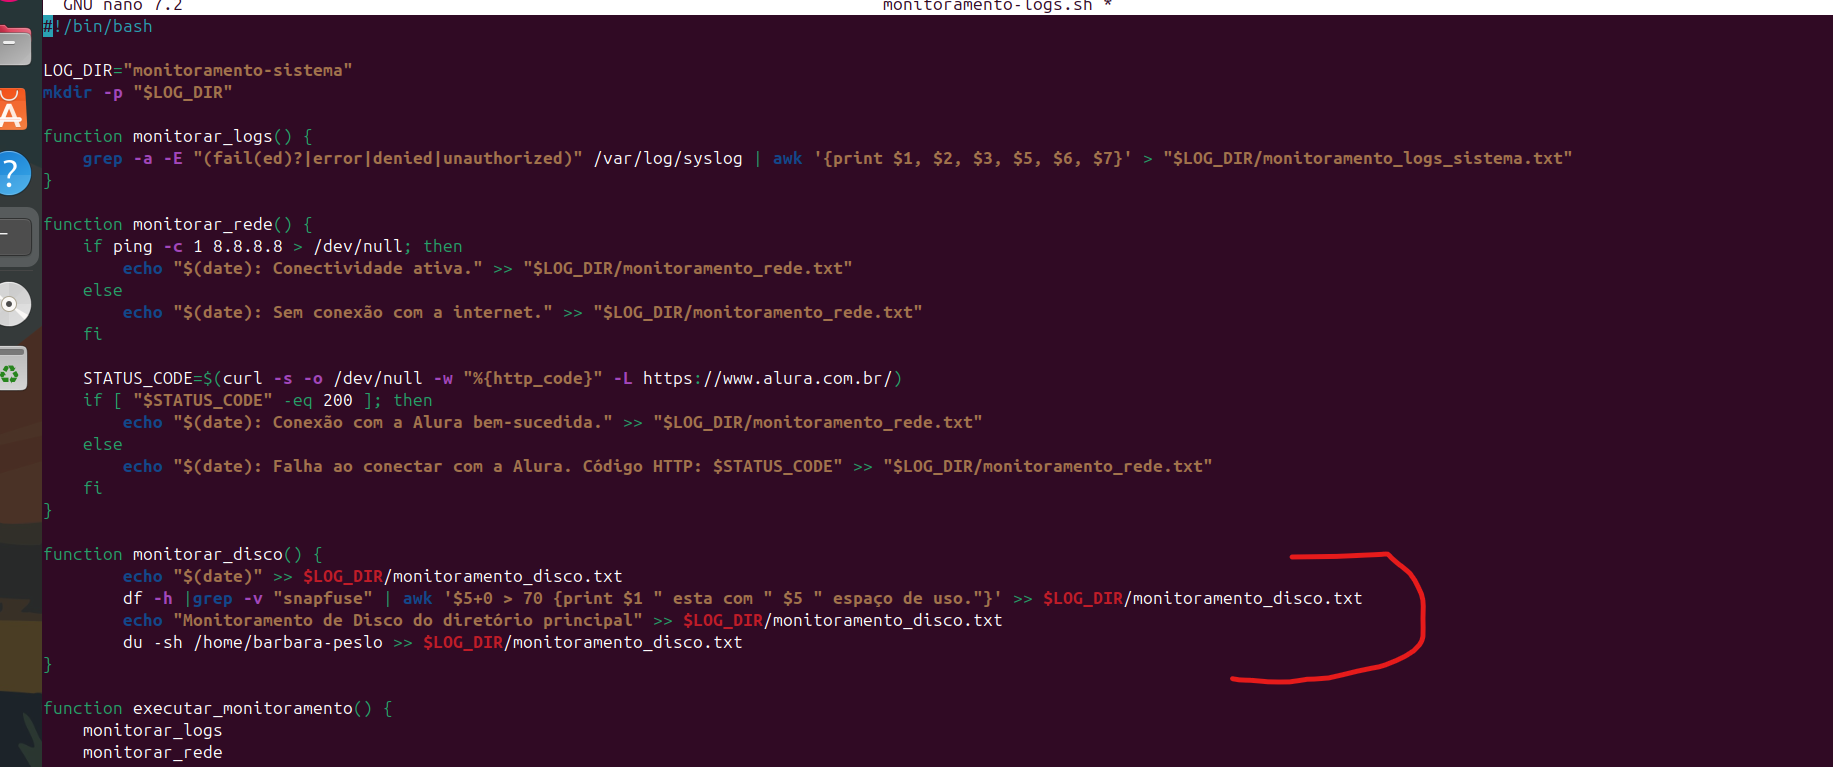Click the "Conectividade ativa." echo string
The height and width of the screenshot is (767, 1833).
coord(328,268)
